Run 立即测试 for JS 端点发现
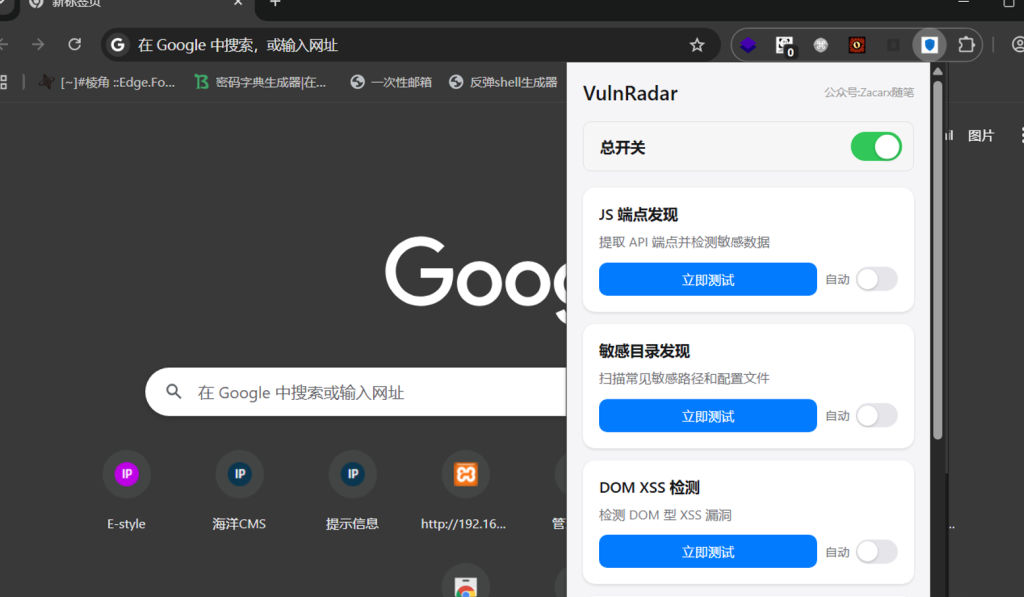 [x=707, y=279]
